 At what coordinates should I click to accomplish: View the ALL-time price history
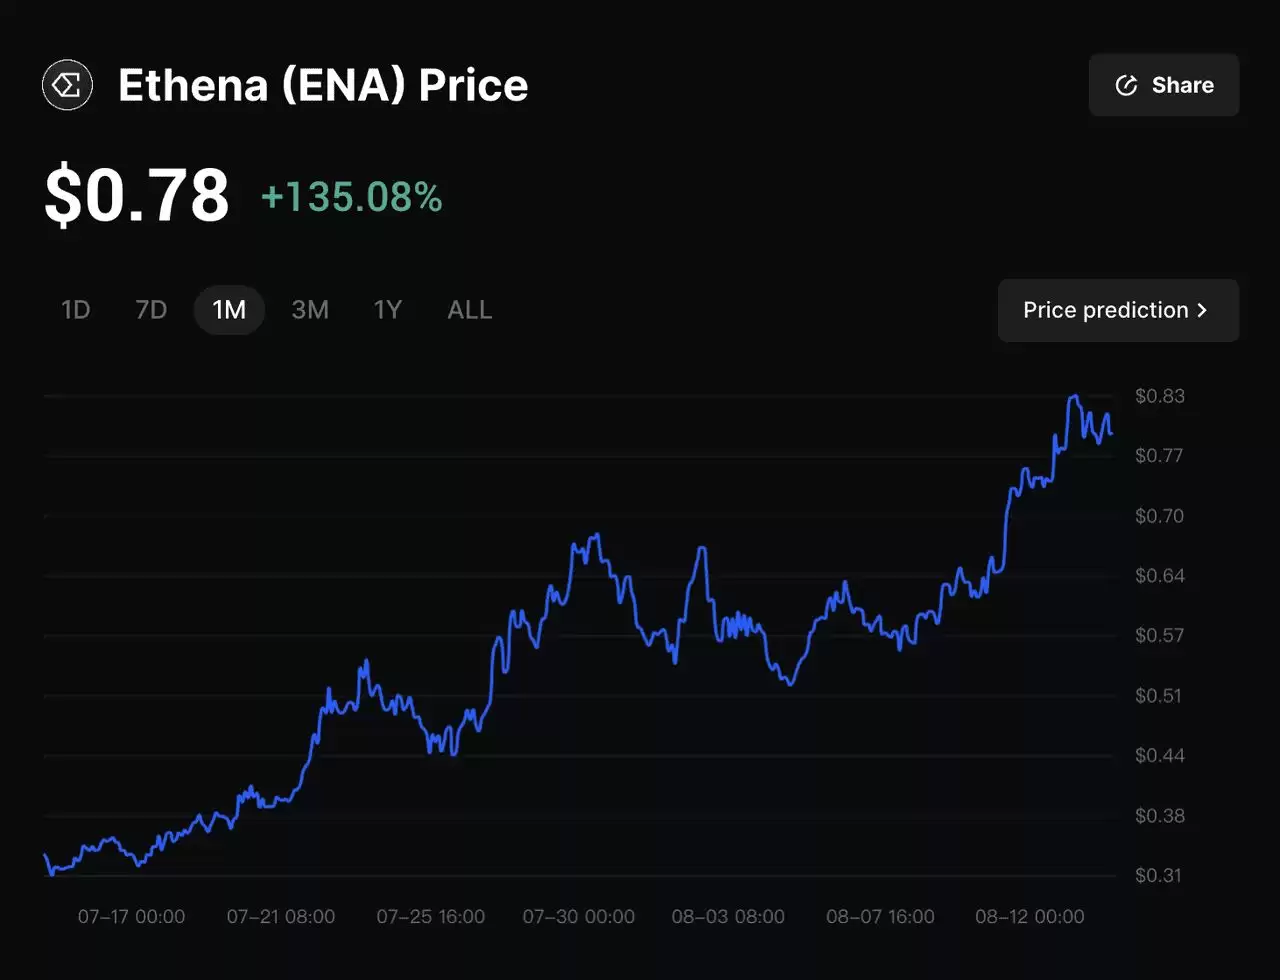tap(469, 310)
